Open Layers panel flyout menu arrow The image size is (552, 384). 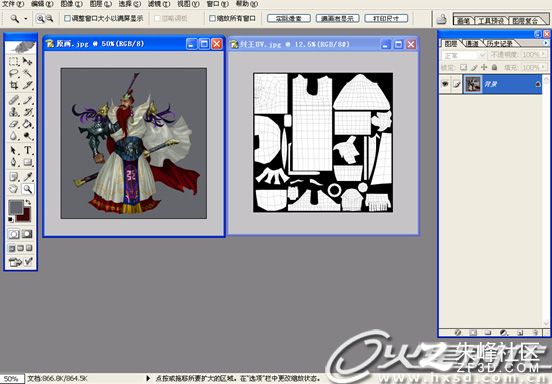click(546, 43)
